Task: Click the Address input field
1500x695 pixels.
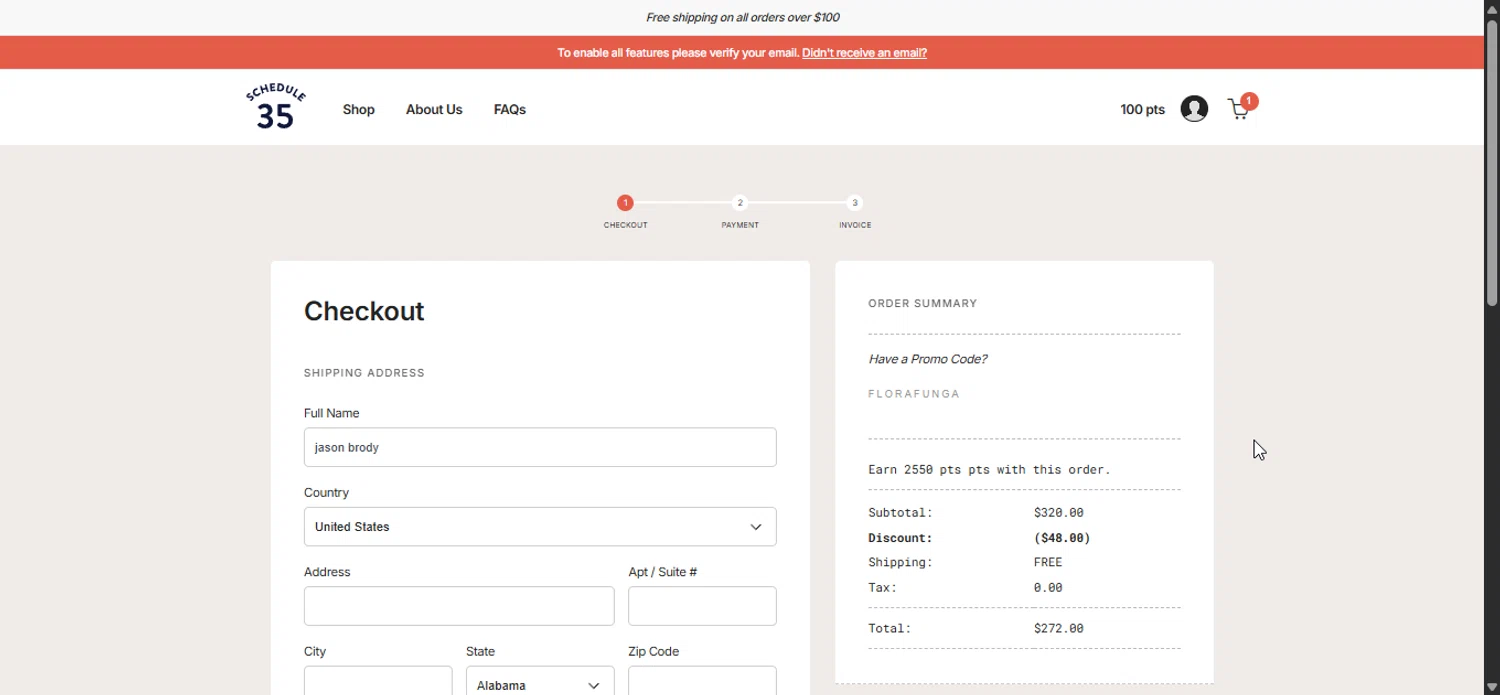Action: (459, 606)
